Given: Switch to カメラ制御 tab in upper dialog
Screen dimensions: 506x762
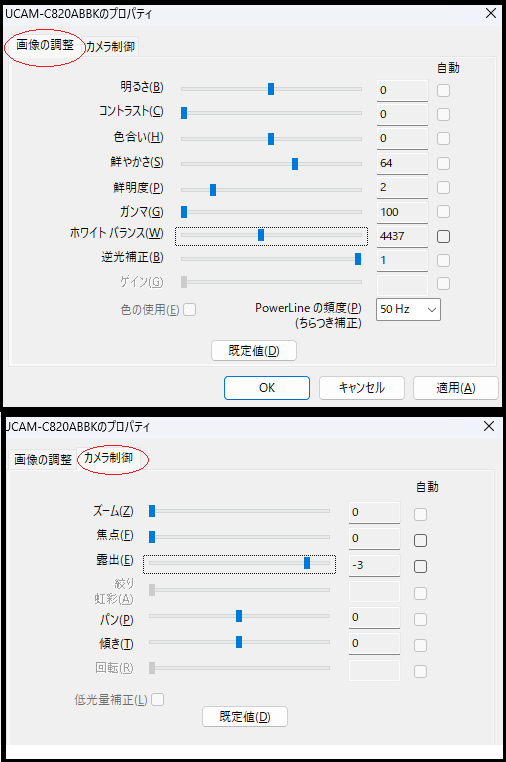Looking at the screenshot, I should click(111, 47).
